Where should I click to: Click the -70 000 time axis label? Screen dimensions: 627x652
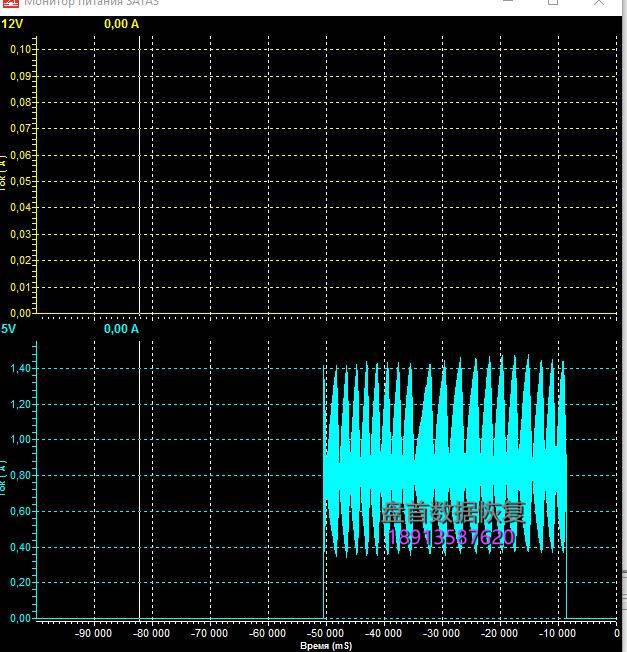pyautogui.click(x=209, y=633)
